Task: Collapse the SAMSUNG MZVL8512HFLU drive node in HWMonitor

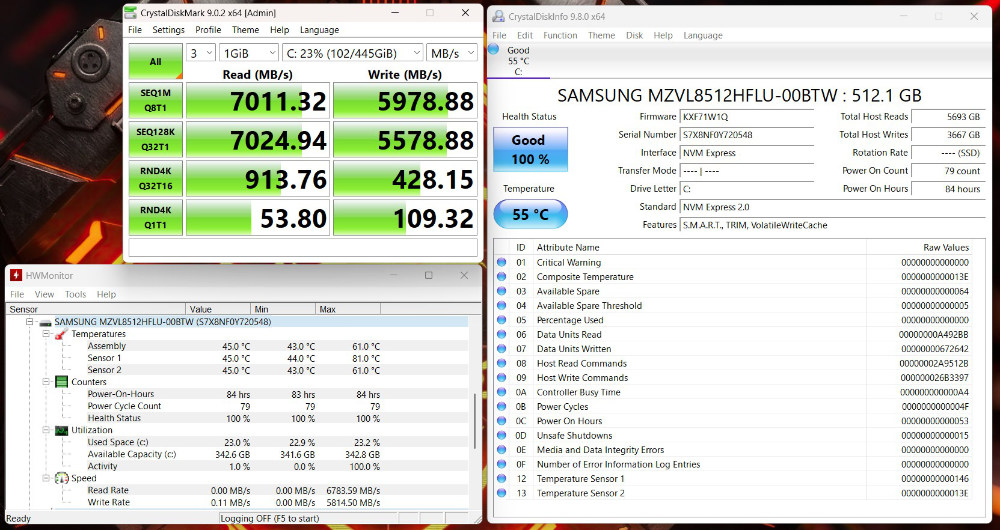Action: coord(29,322)
